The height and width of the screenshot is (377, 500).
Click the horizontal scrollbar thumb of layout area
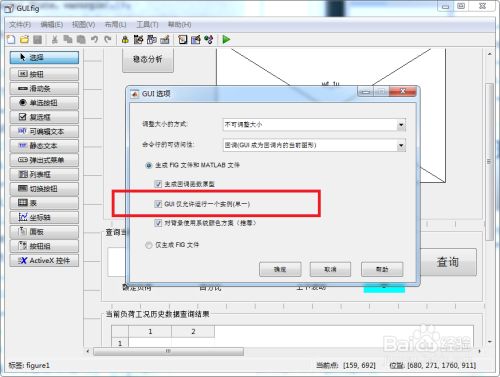pos(168,351)
